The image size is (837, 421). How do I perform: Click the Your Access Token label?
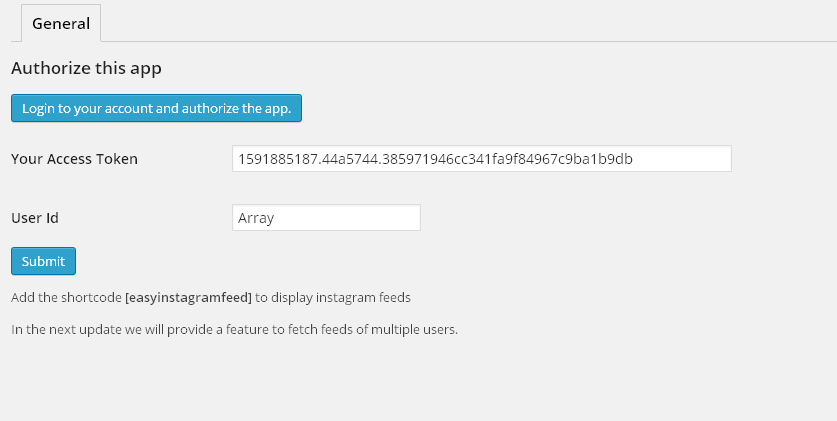pyautogui.click(x=74, y=159)
